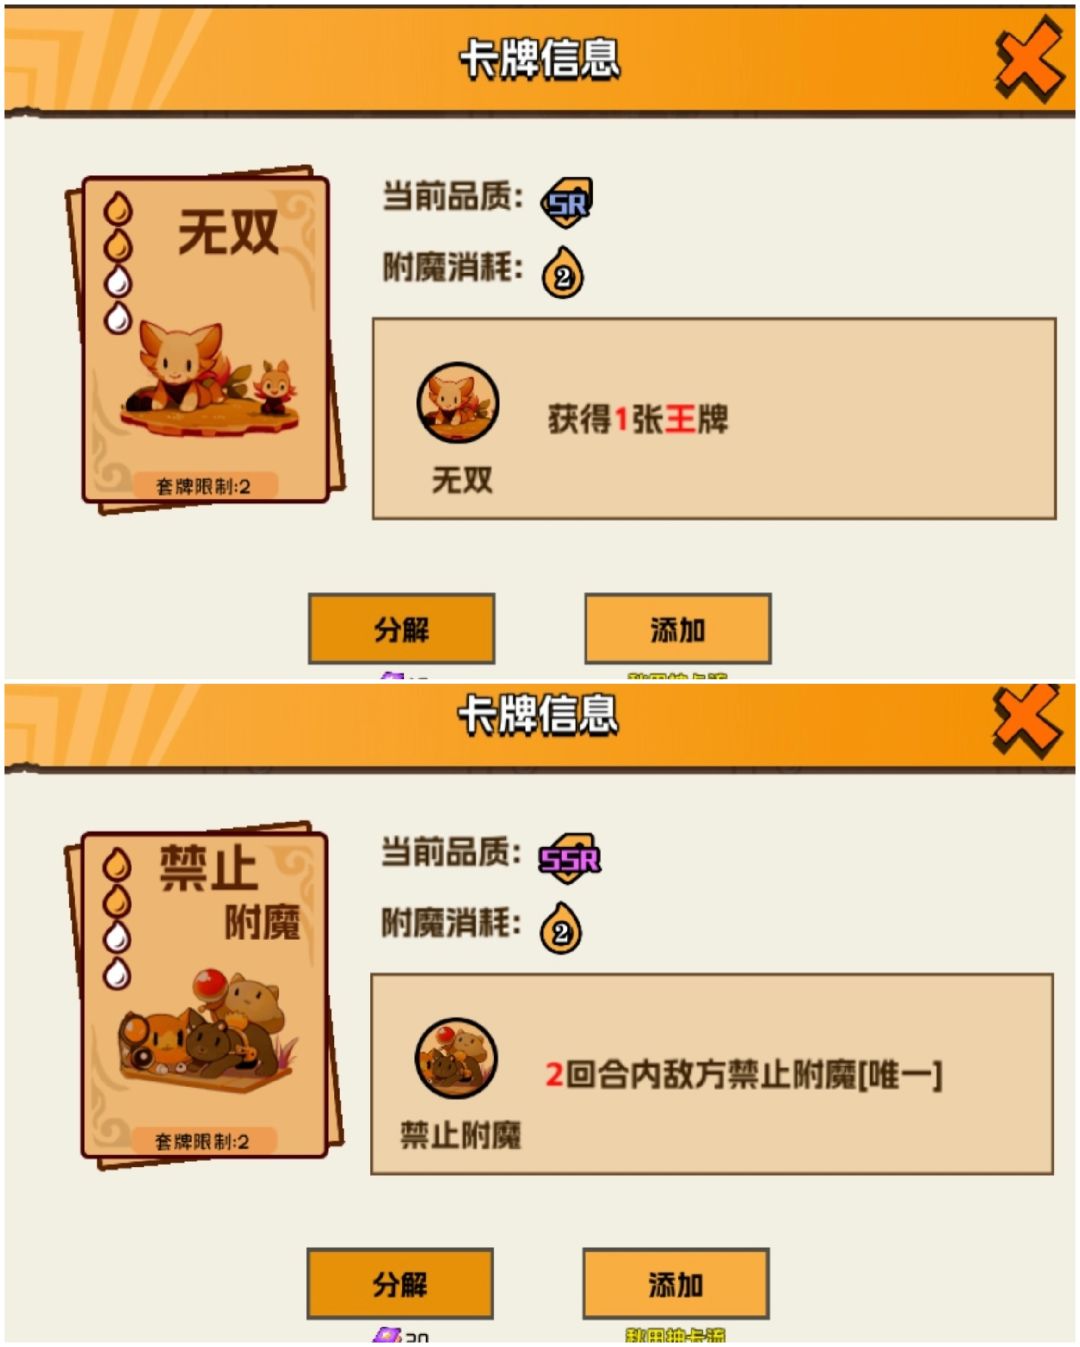Click bottom white droplet on 禁止附魔 card
The image size is (1080, 1347).
[117, 972]
